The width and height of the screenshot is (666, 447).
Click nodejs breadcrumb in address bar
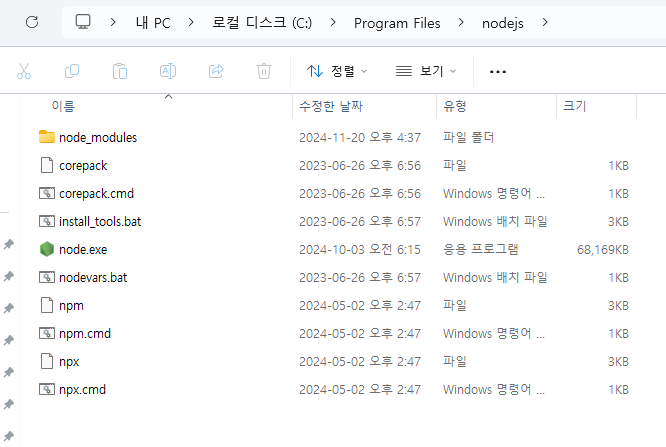pyautogui.click(x=502, y=23)
